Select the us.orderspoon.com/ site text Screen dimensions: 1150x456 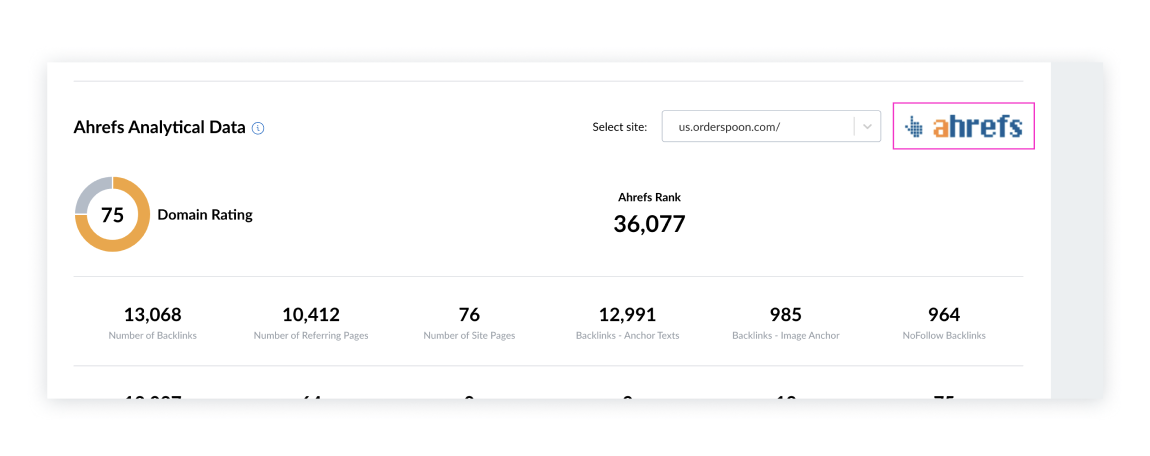(729, 127)
